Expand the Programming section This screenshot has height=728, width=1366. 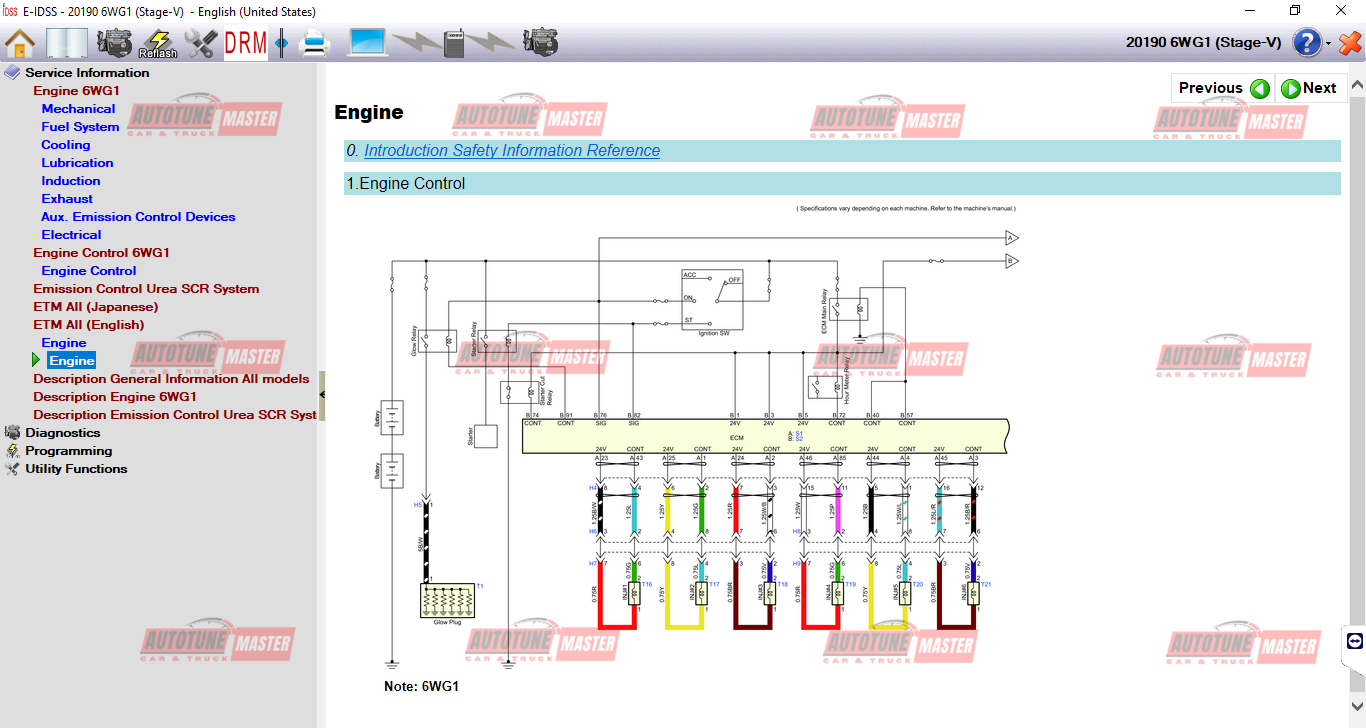coord(68,451)
